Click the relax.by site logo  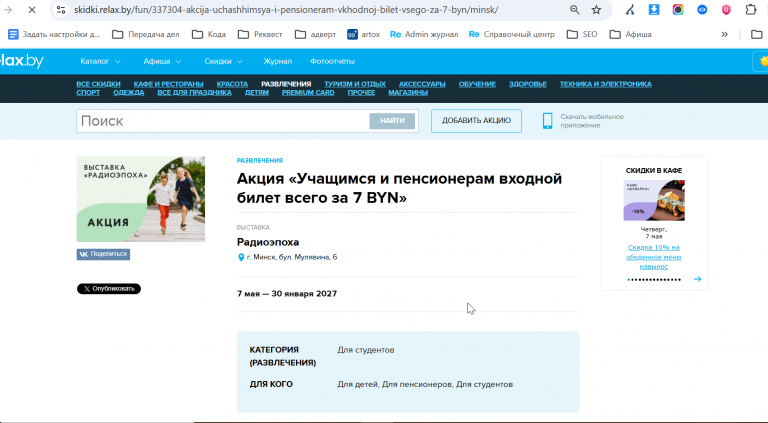click(x=22, y=61)
